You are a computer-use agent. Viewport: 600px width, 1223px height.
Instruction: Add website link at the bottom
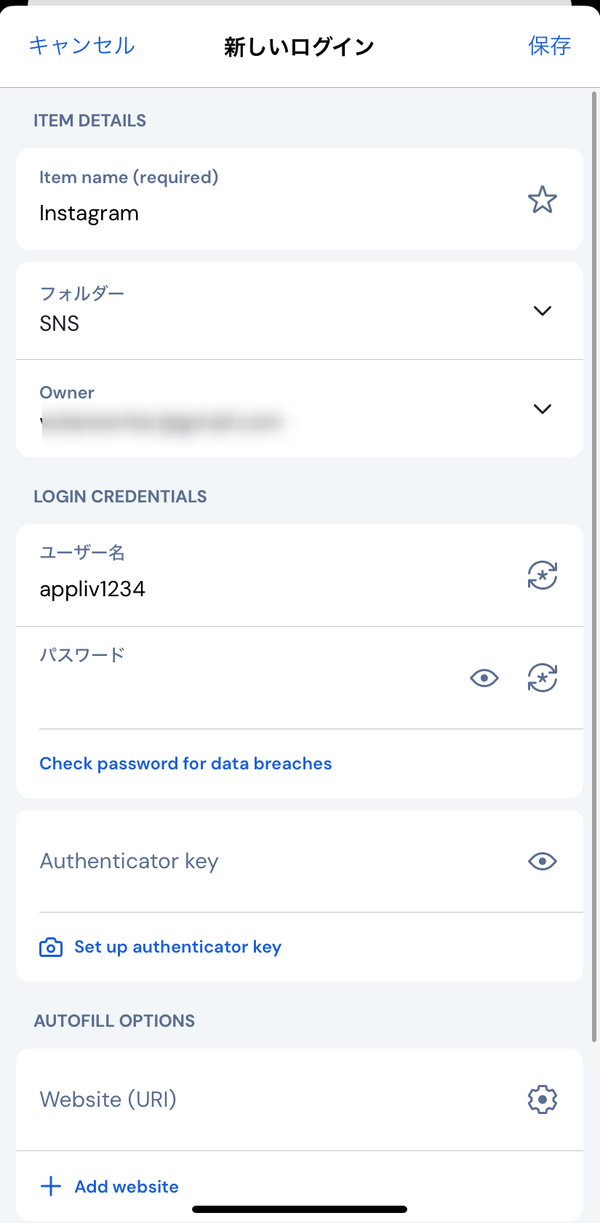(127, 1187)
